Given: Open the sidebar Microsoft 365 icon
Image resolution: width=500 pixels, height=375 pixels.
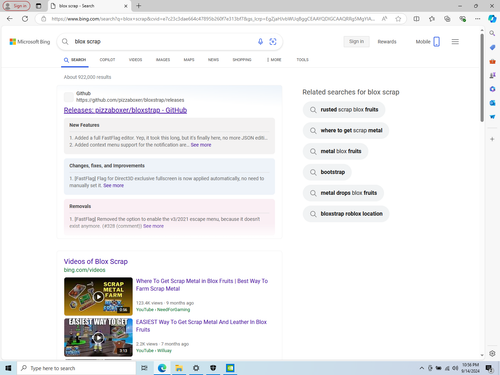Looking at the screenshot, I should (x=492, y=89).
